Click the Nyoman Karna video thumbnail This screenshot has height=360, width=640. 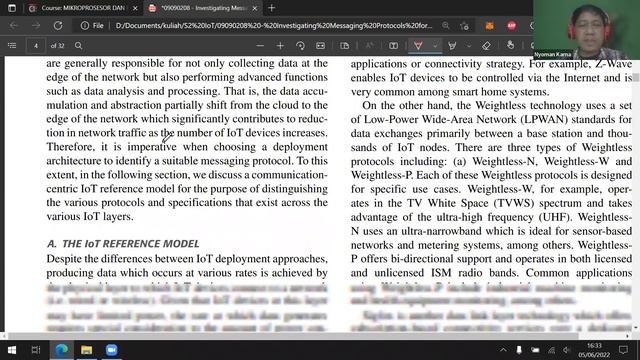(587, 30)
